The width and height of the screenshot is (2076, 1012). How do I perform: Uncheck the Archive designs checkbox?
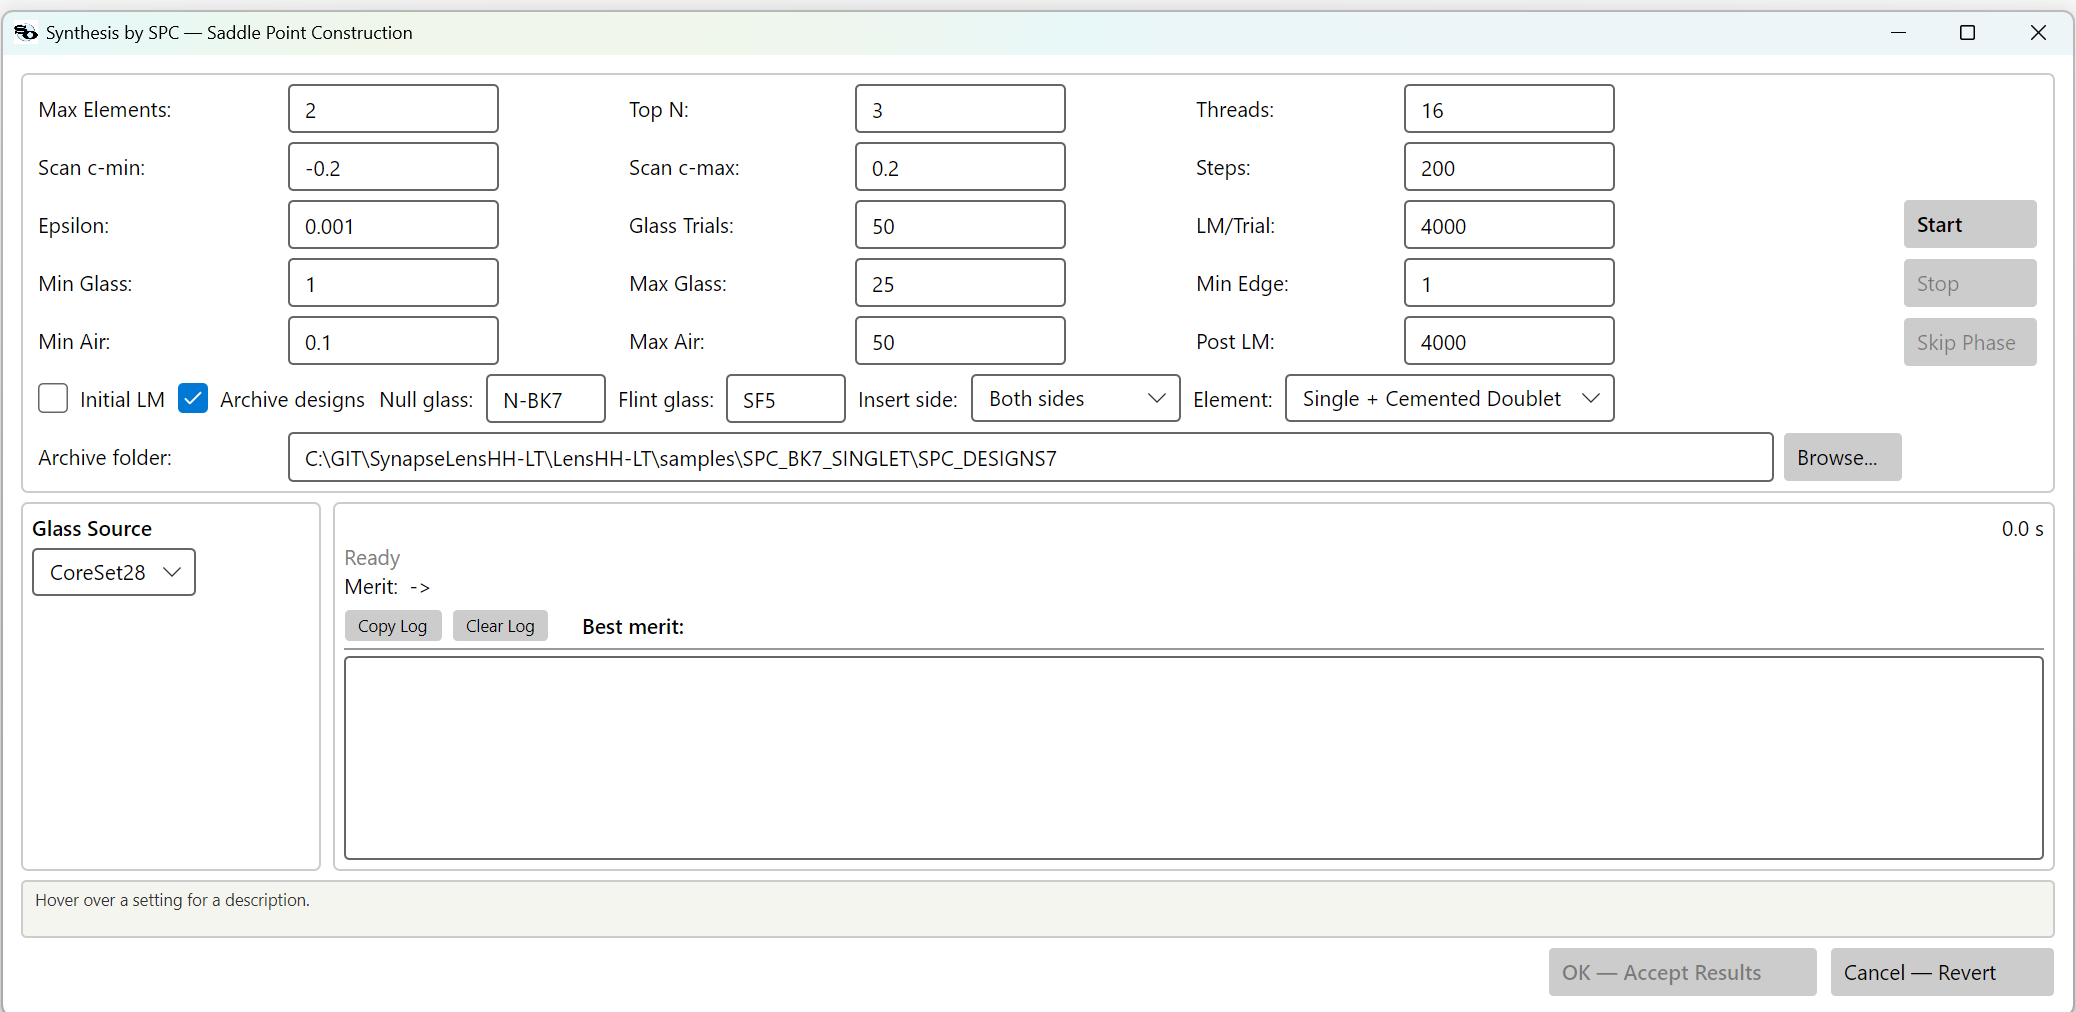(193, 399)
